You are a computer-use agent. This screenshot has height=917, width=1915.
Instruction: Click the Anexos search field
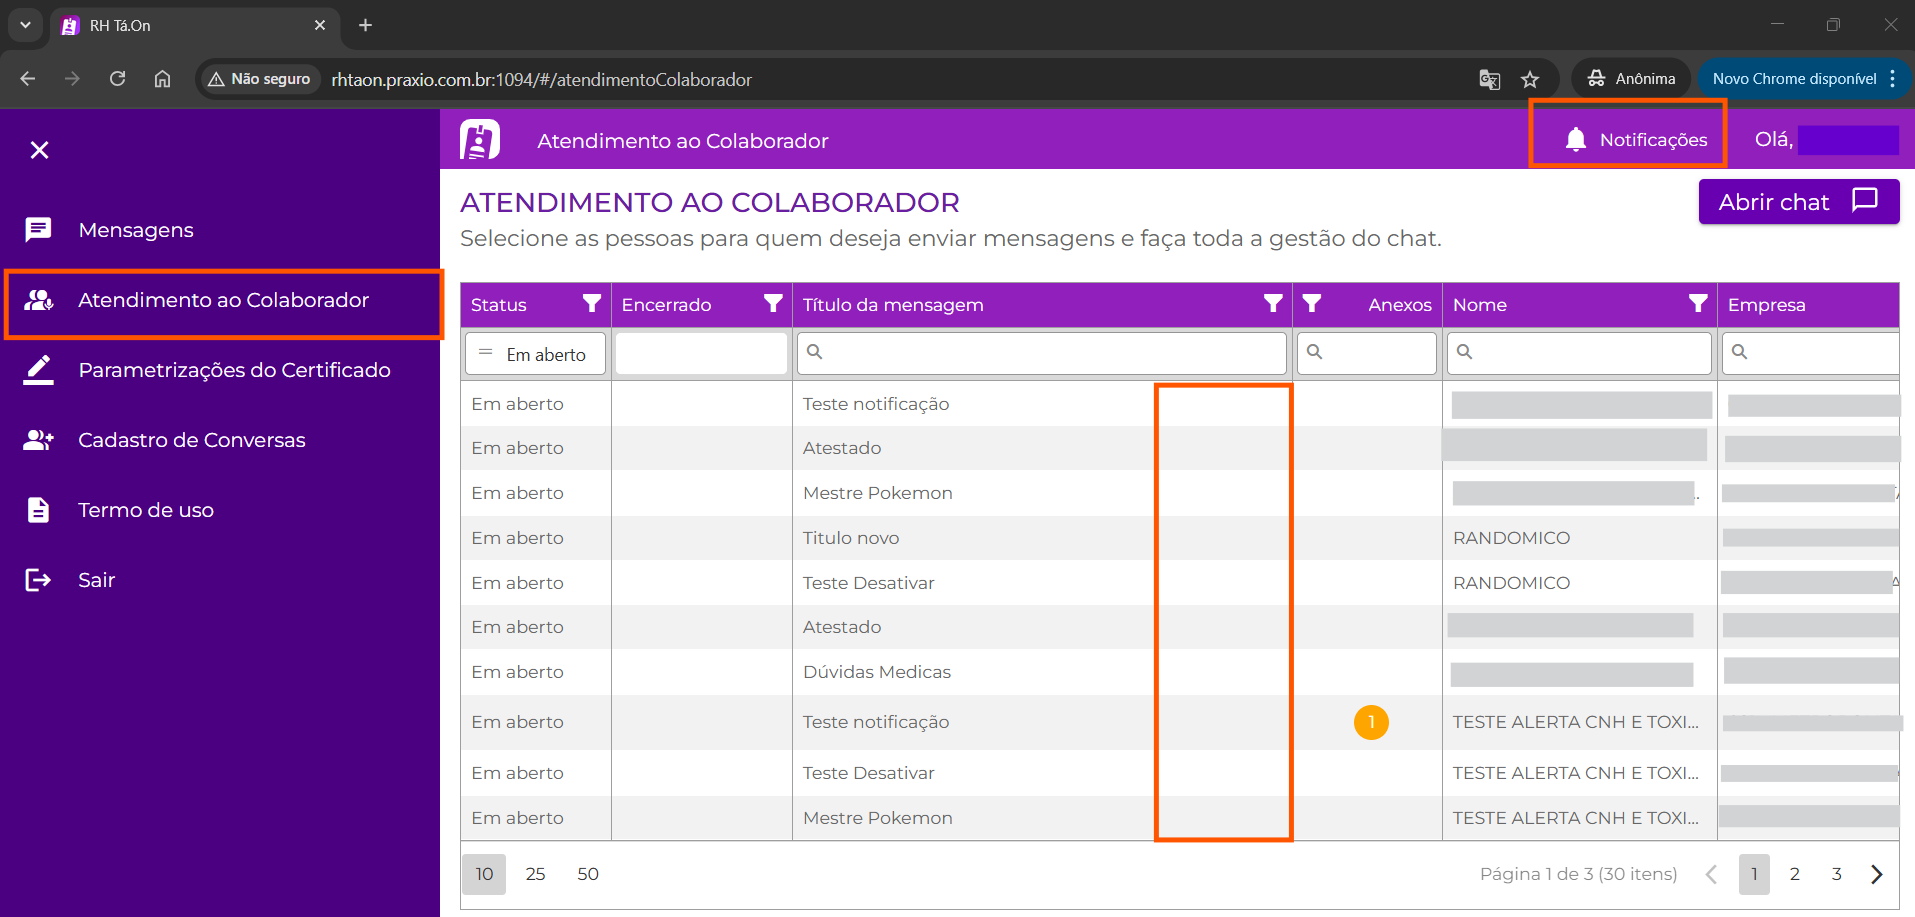pyautogui.click(x=1367, y=353)
